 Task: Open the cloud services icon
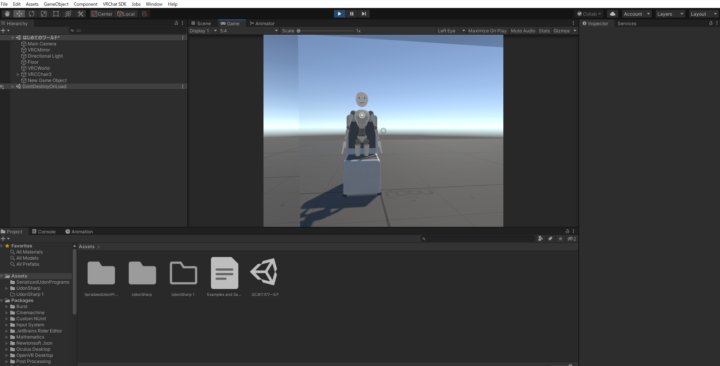click(x=613, y=14)
